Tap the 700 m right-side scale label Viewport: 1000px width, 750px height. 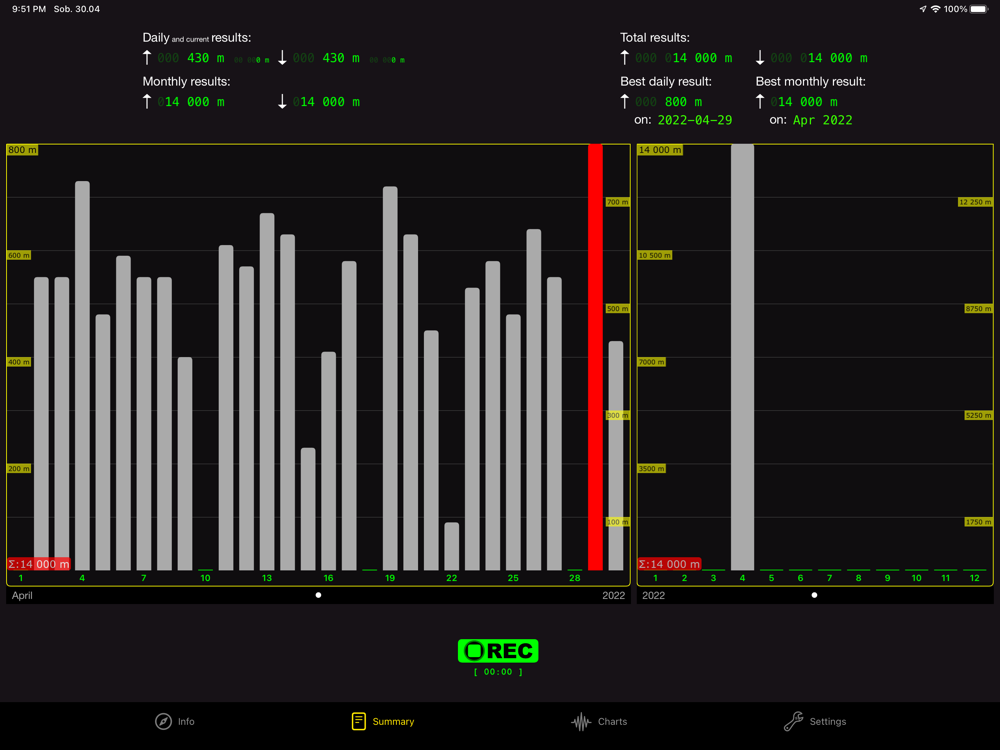click(x=617, y=202)
